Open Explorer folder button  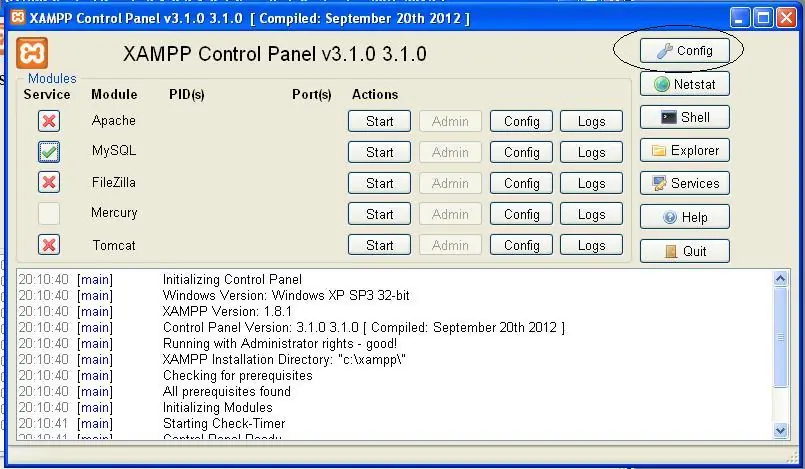tap(684, 150)
